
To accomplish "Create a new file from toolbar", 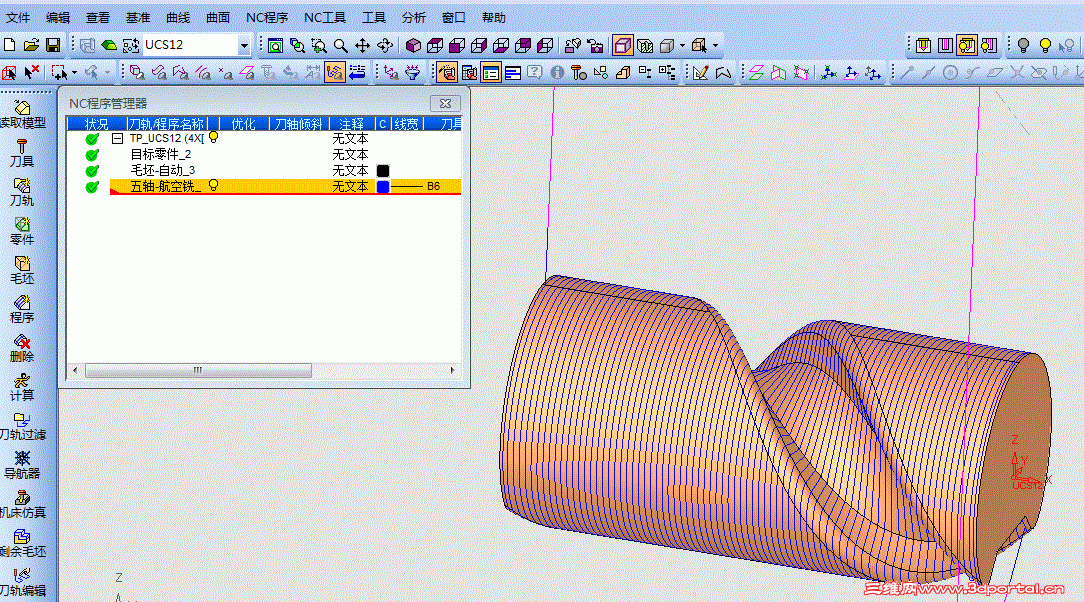I will [x=10, y=45].
